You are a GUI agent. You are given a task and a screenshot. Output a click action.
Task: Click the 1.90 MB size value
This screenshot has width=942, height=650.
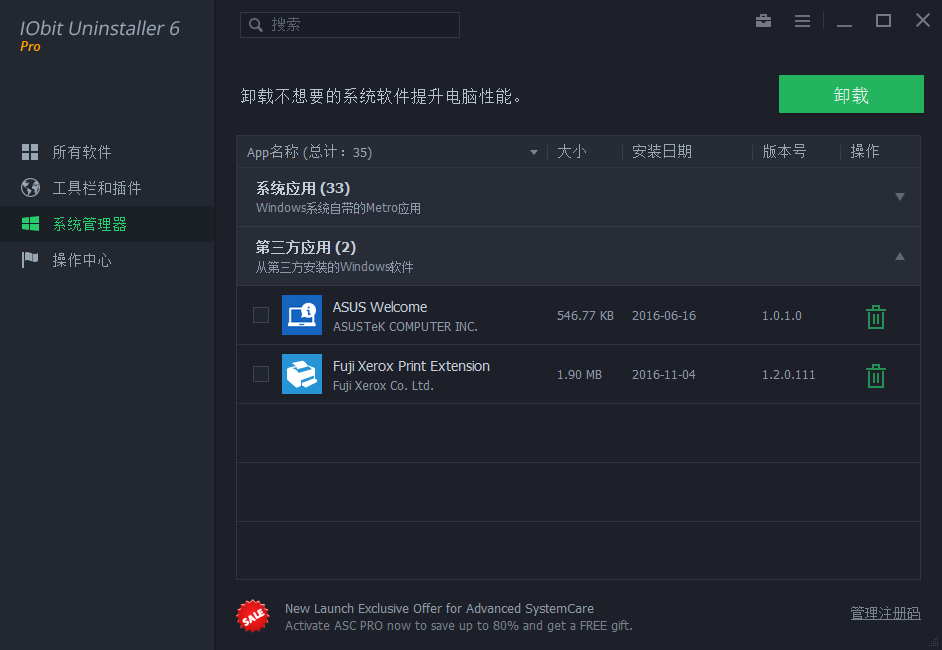tap(579, 374)
